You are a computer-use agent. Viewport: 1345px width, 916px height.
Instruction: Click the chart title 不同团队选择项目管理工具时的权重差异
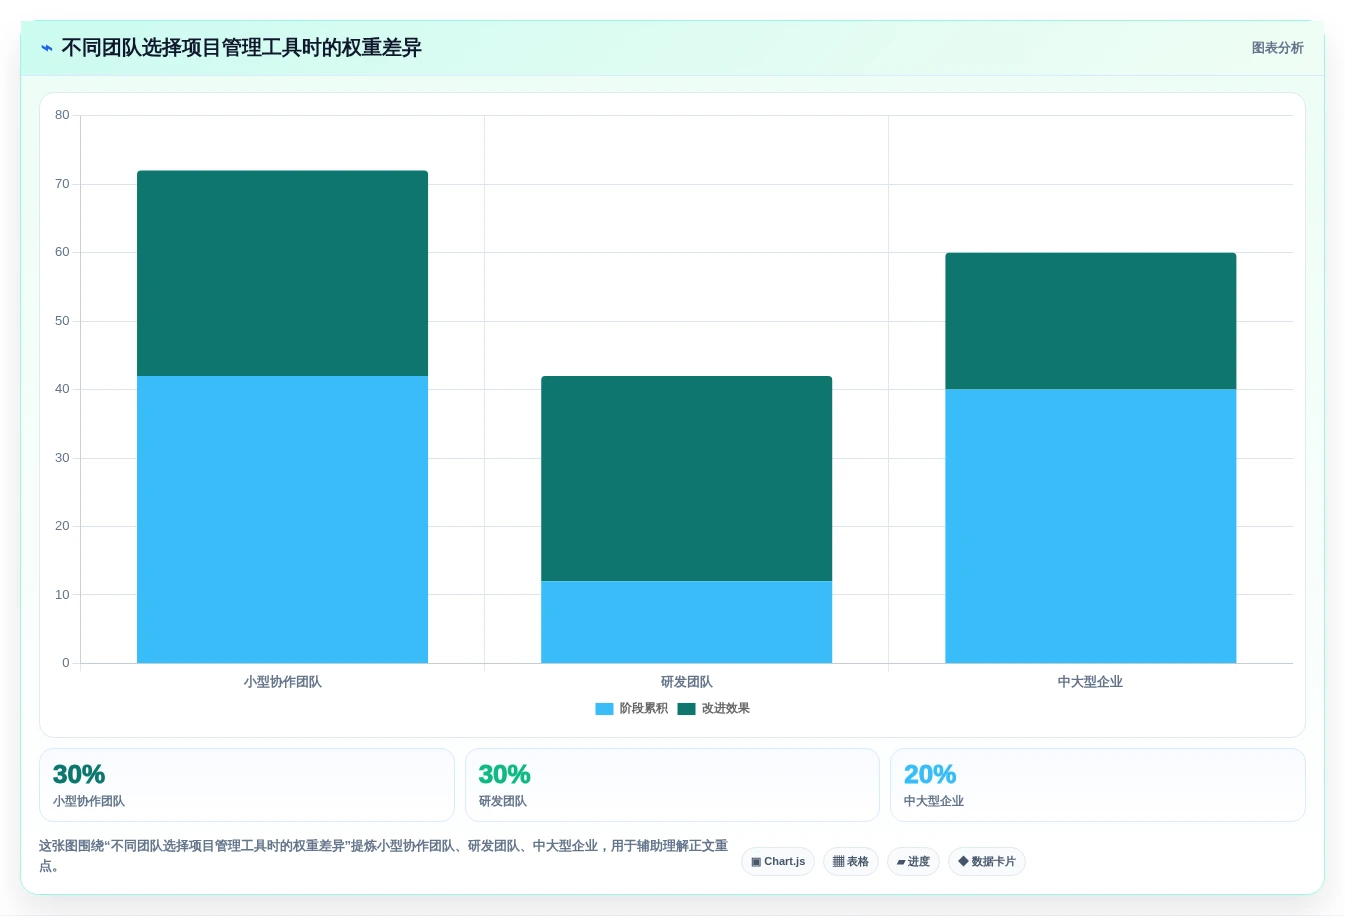click(241, 48)
